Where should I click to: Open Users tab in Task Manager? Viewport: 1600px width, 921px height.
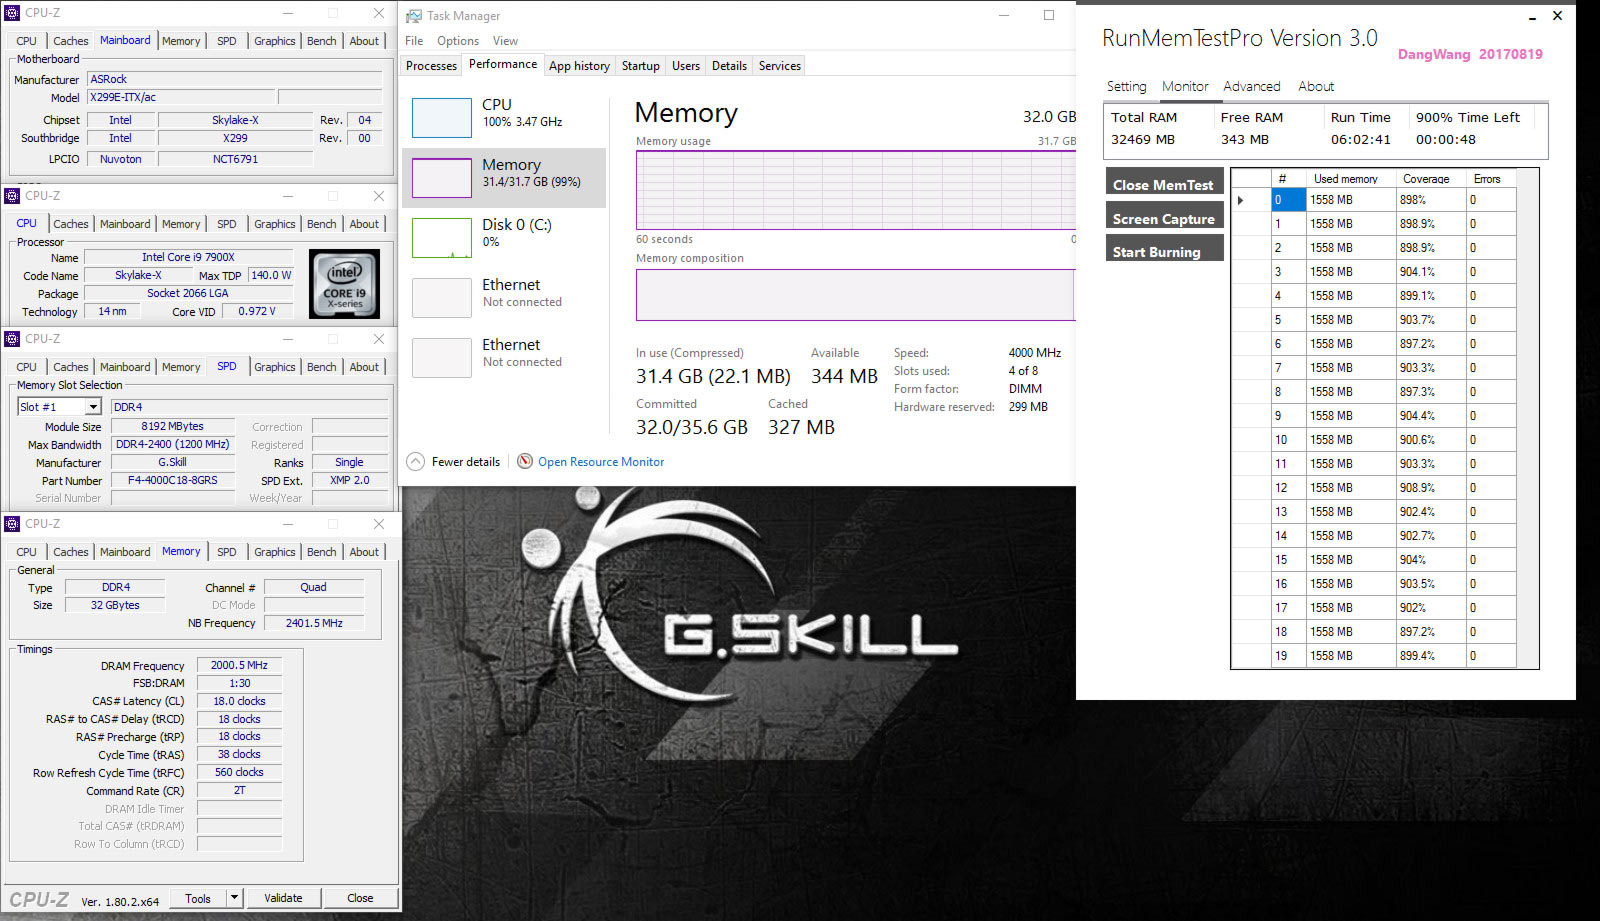coord(686,66)
